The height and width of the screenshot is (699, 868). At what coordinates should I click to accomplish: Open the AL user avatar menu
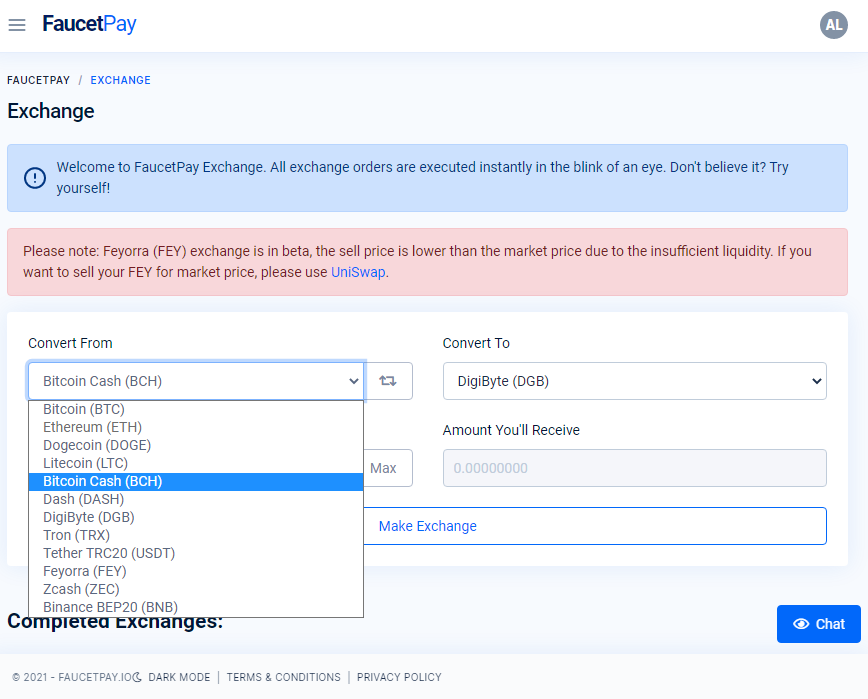(x=834, y=25)
